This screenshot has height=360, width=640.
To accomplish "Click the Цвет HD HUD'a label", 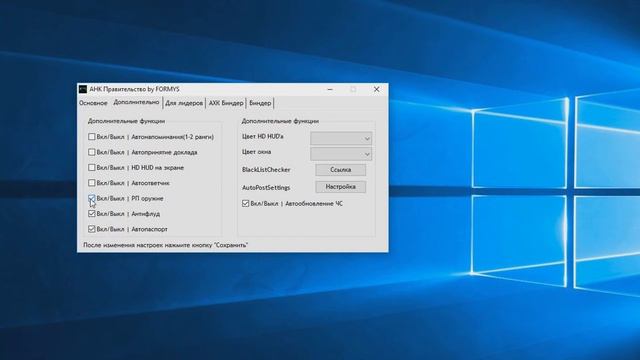I will tap(262, 136).
